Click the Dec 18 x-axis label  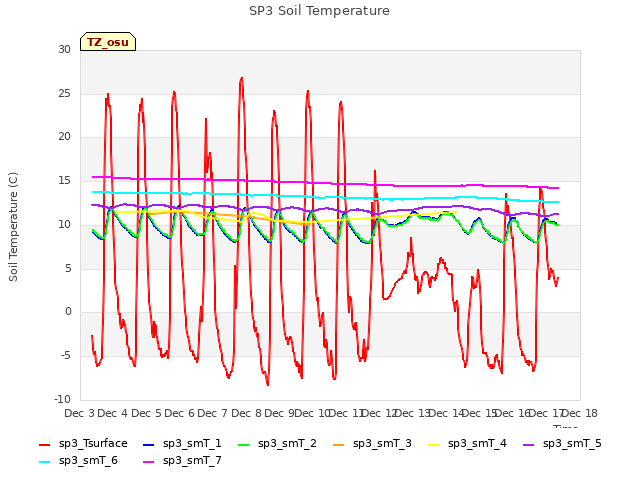coord(580,413)
